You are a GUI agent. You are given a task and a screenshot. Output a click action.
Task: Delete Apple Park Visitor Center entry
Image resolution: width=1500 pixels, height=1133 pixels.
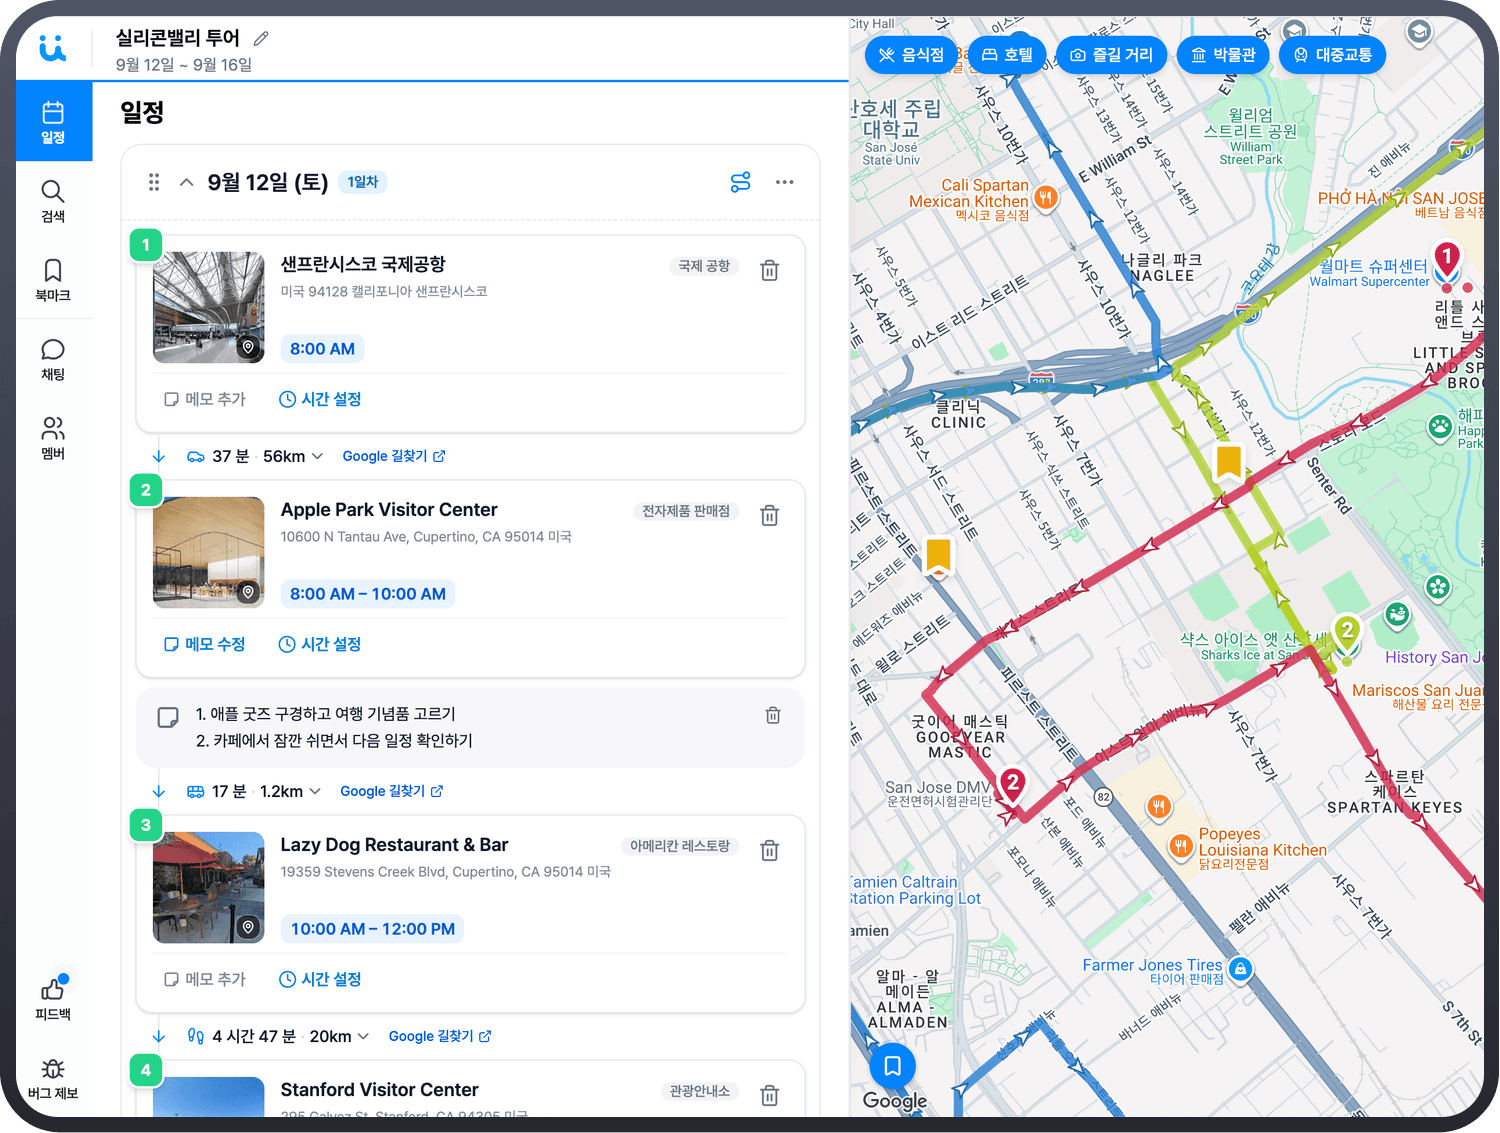pyautogui.click(x=770, y=515)
